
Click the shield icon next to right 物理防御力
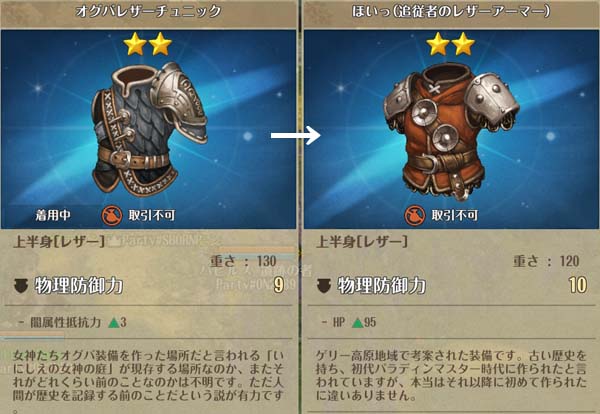(324, 286)
